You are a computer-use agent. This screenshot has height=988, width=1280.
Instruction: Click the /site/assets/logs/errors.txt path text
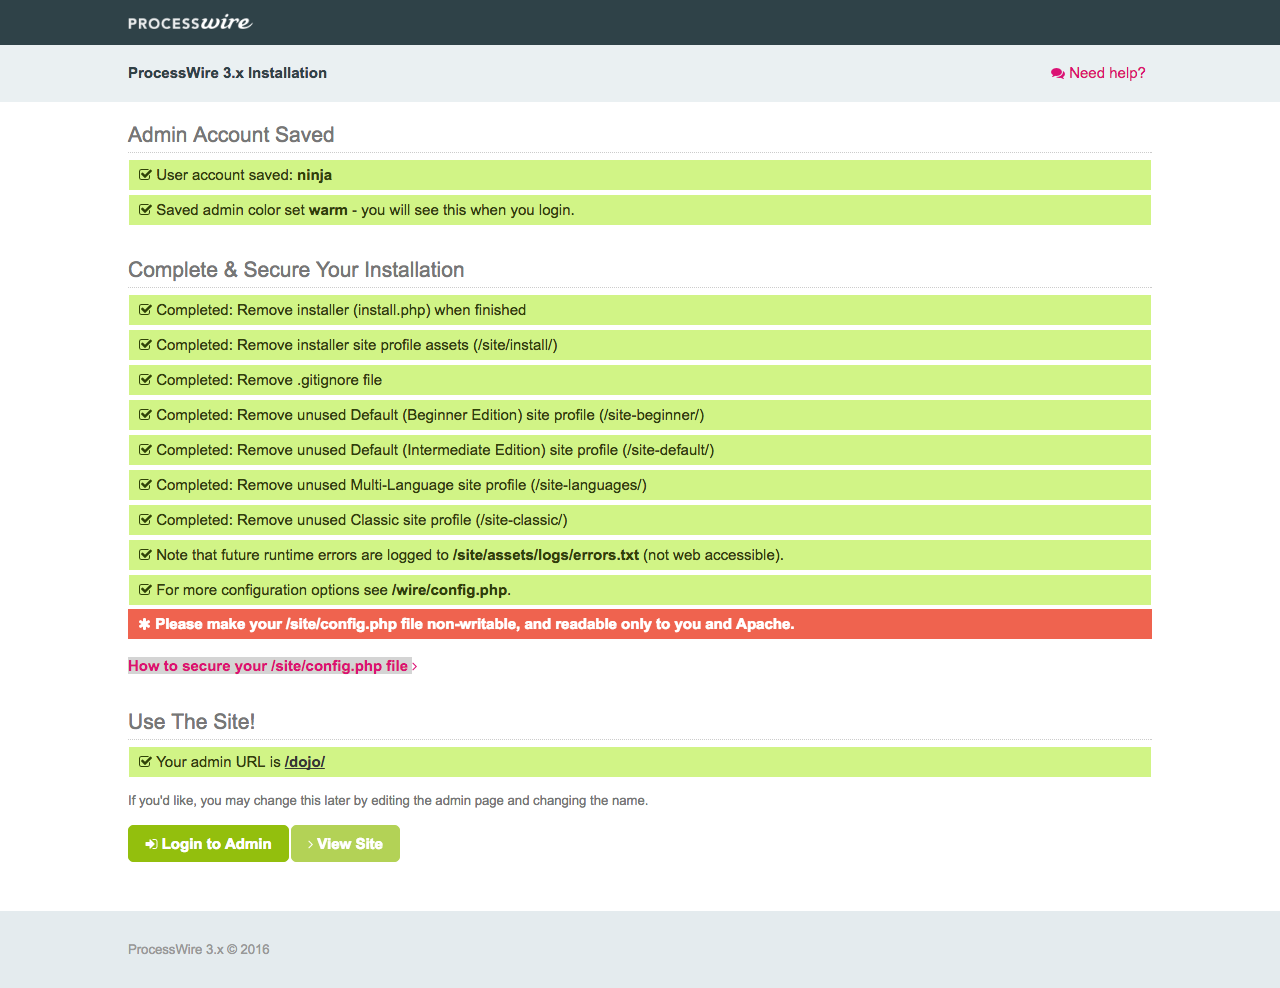[546, 555]
